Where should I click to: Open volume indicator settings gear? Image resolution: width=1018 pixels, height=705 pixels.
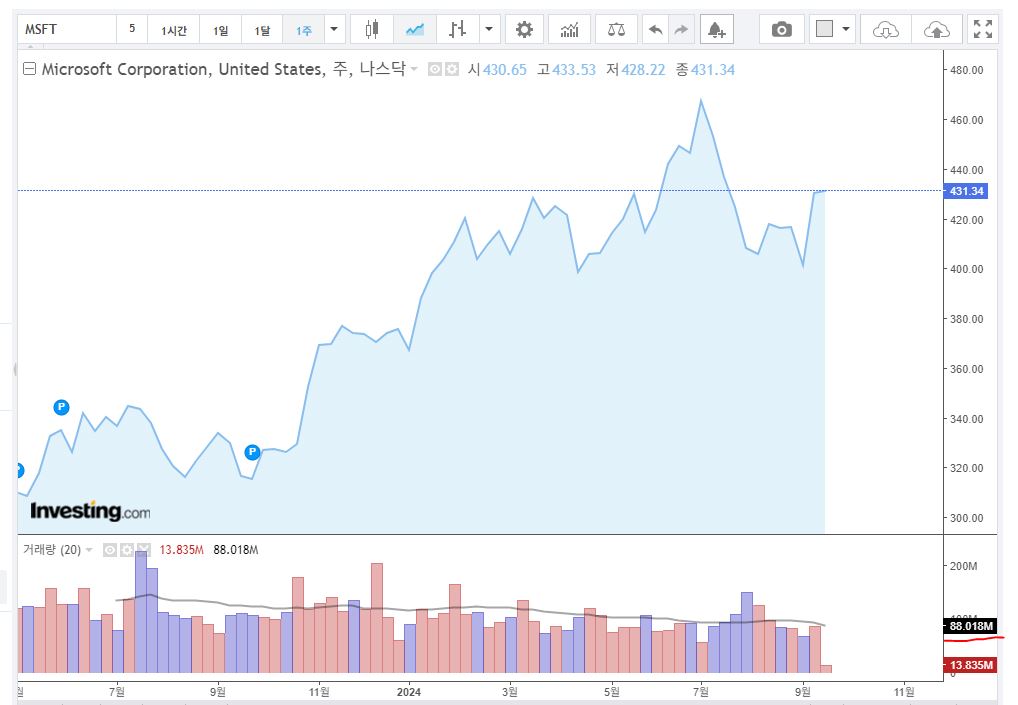point(127,550)
